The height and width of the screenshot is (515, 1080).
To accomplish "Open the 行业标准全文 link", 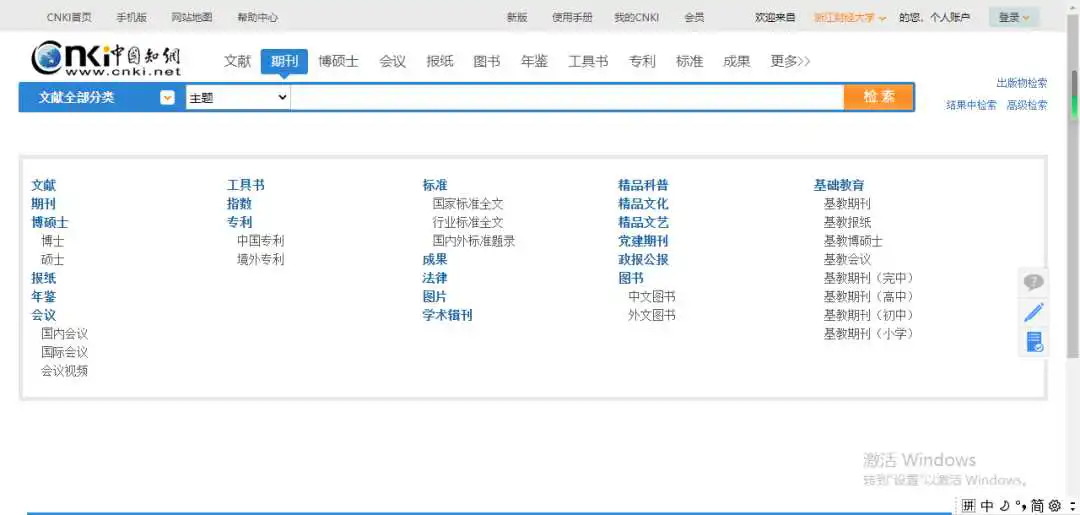I will tap(468, 222).
